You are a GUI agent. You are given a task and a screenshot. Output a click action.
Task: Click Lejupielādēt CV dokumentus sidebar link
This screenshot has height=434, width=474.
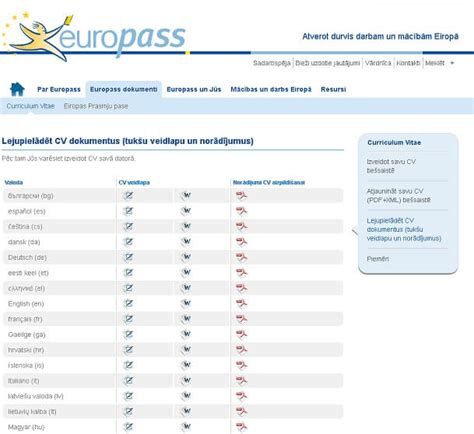tap(404, 229)
